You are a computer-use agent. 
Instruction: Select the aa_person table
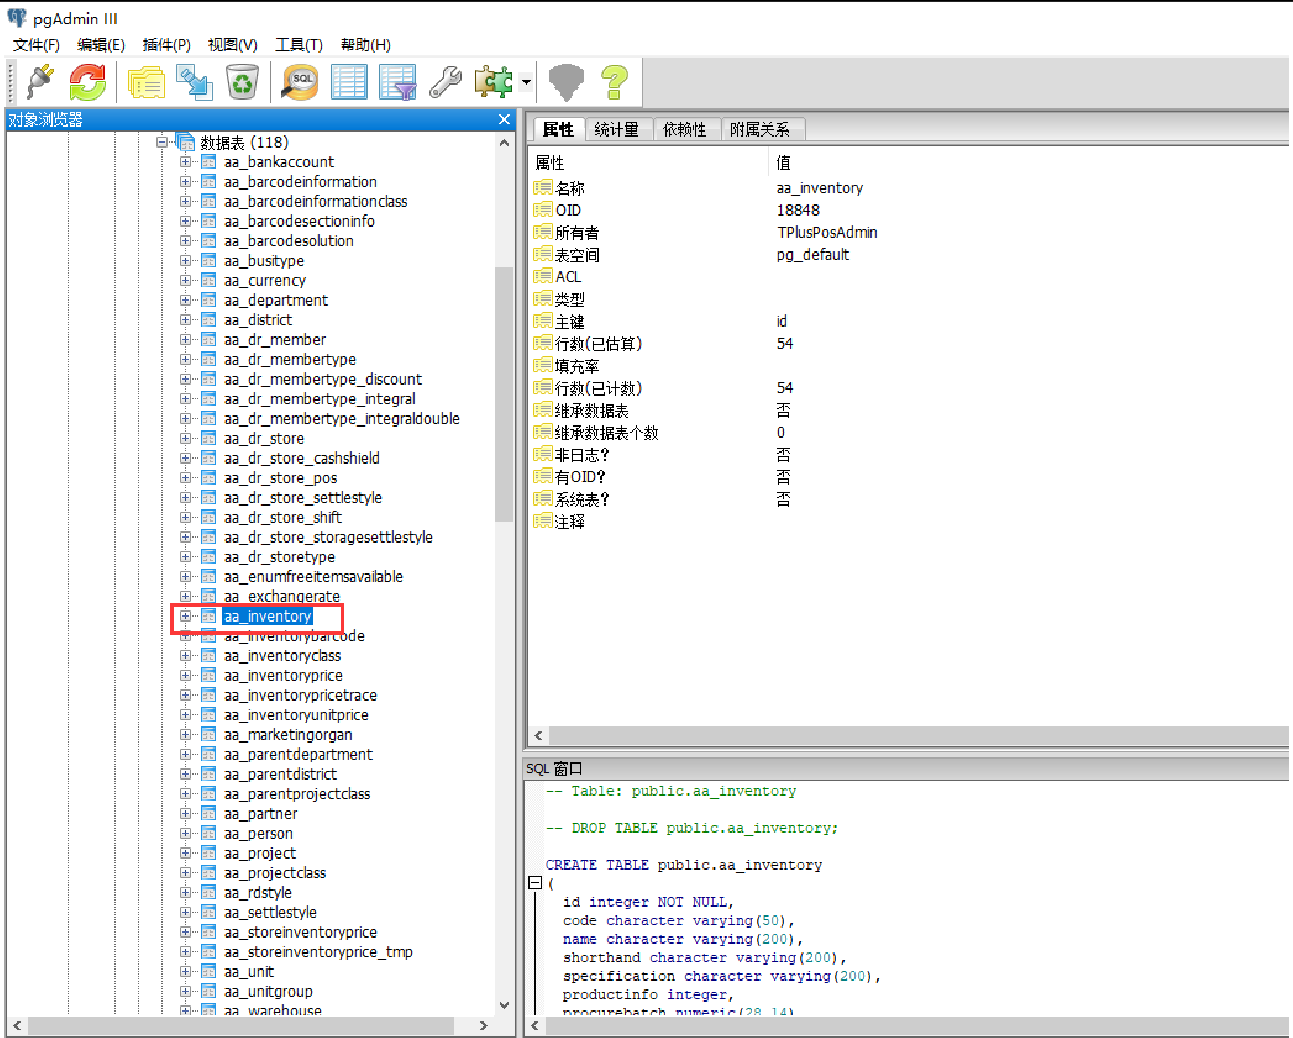pos(258,833)
